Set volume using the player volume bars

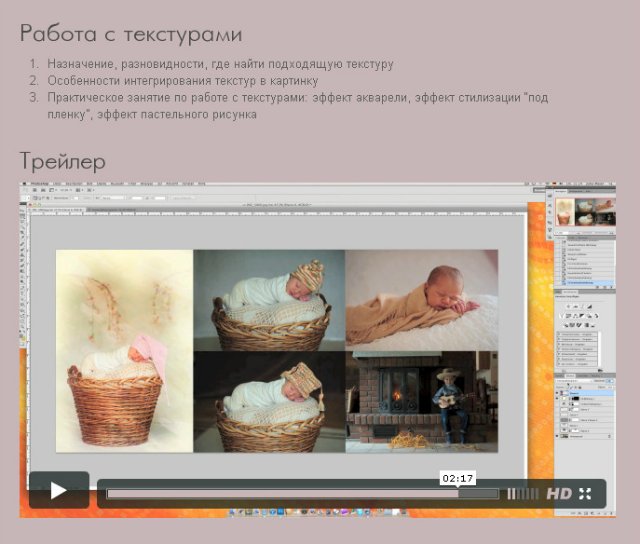tap(523, 493)
